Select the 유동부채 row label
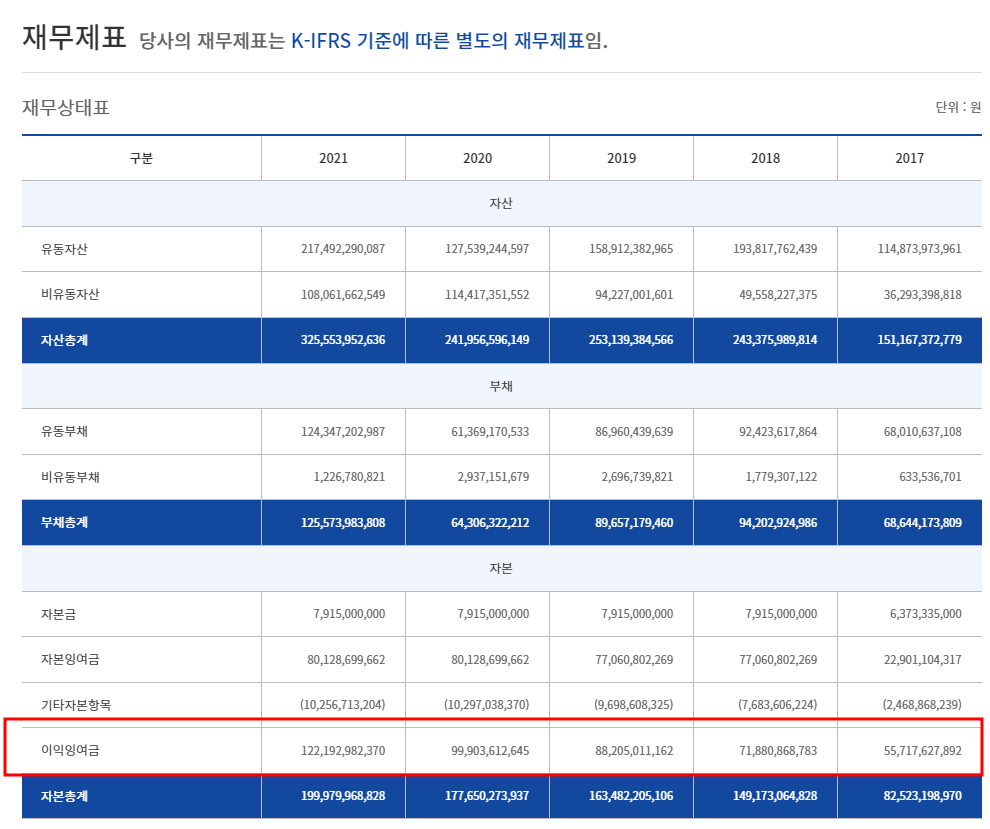This screenshot has height=829, width=990. tap(64, 431)
